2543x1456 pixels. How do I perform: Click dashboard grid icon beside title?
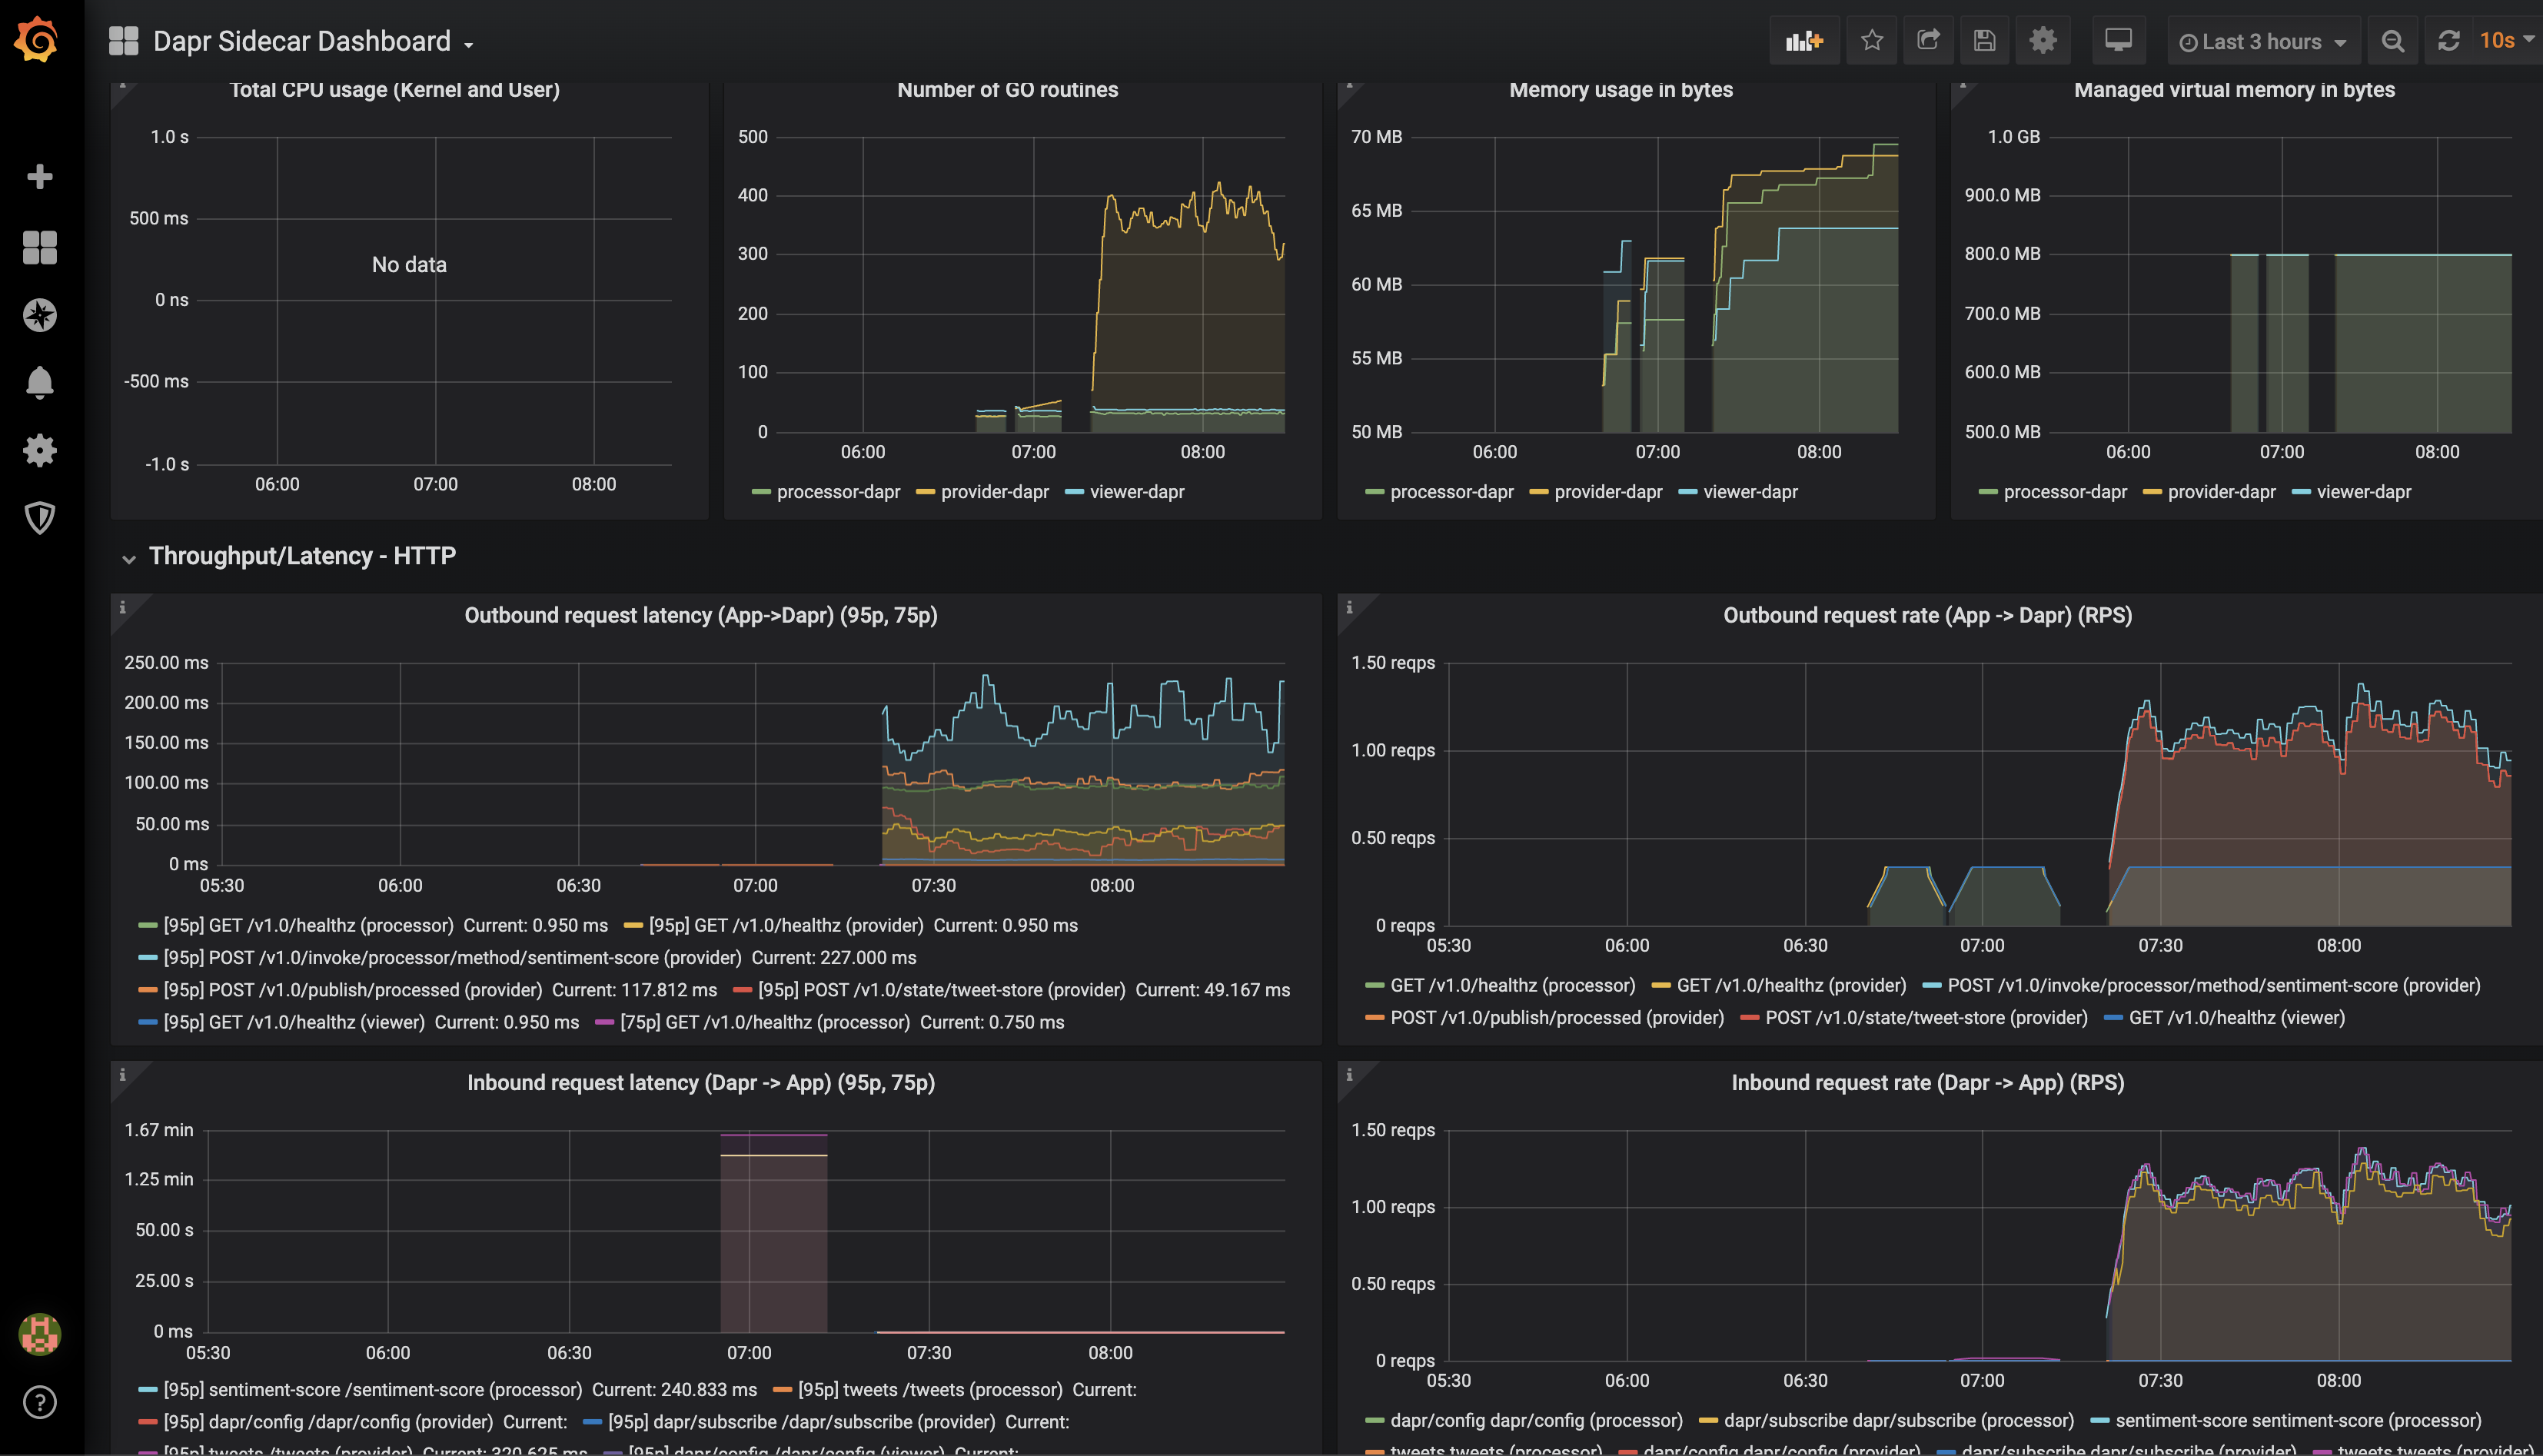123,41
